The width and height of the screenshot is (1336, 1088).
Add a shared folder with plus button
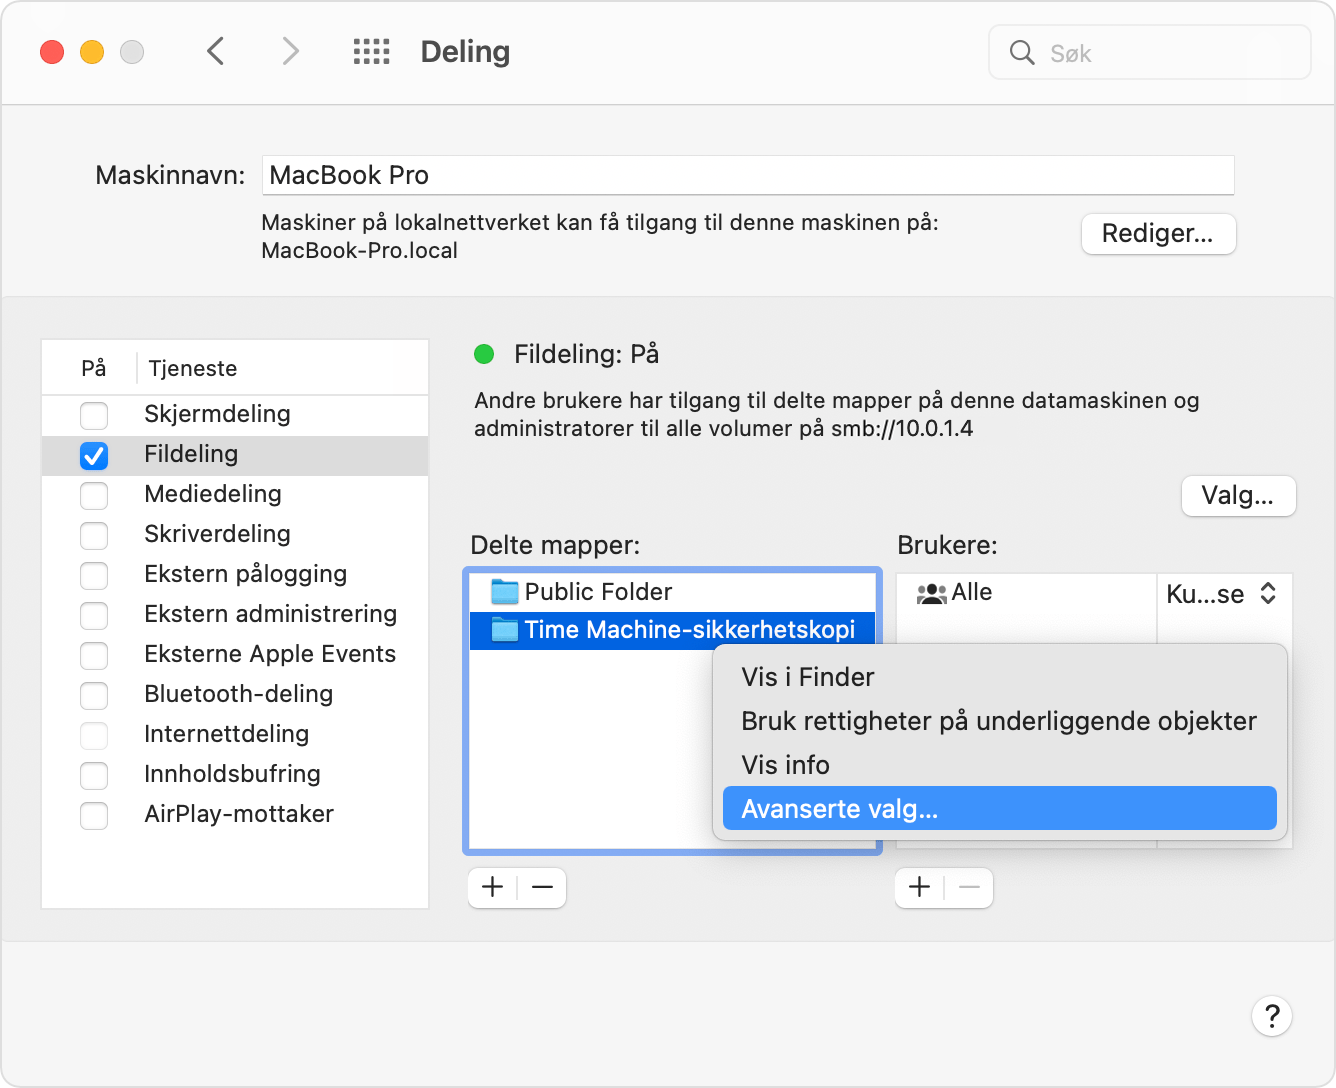(493, 887)
